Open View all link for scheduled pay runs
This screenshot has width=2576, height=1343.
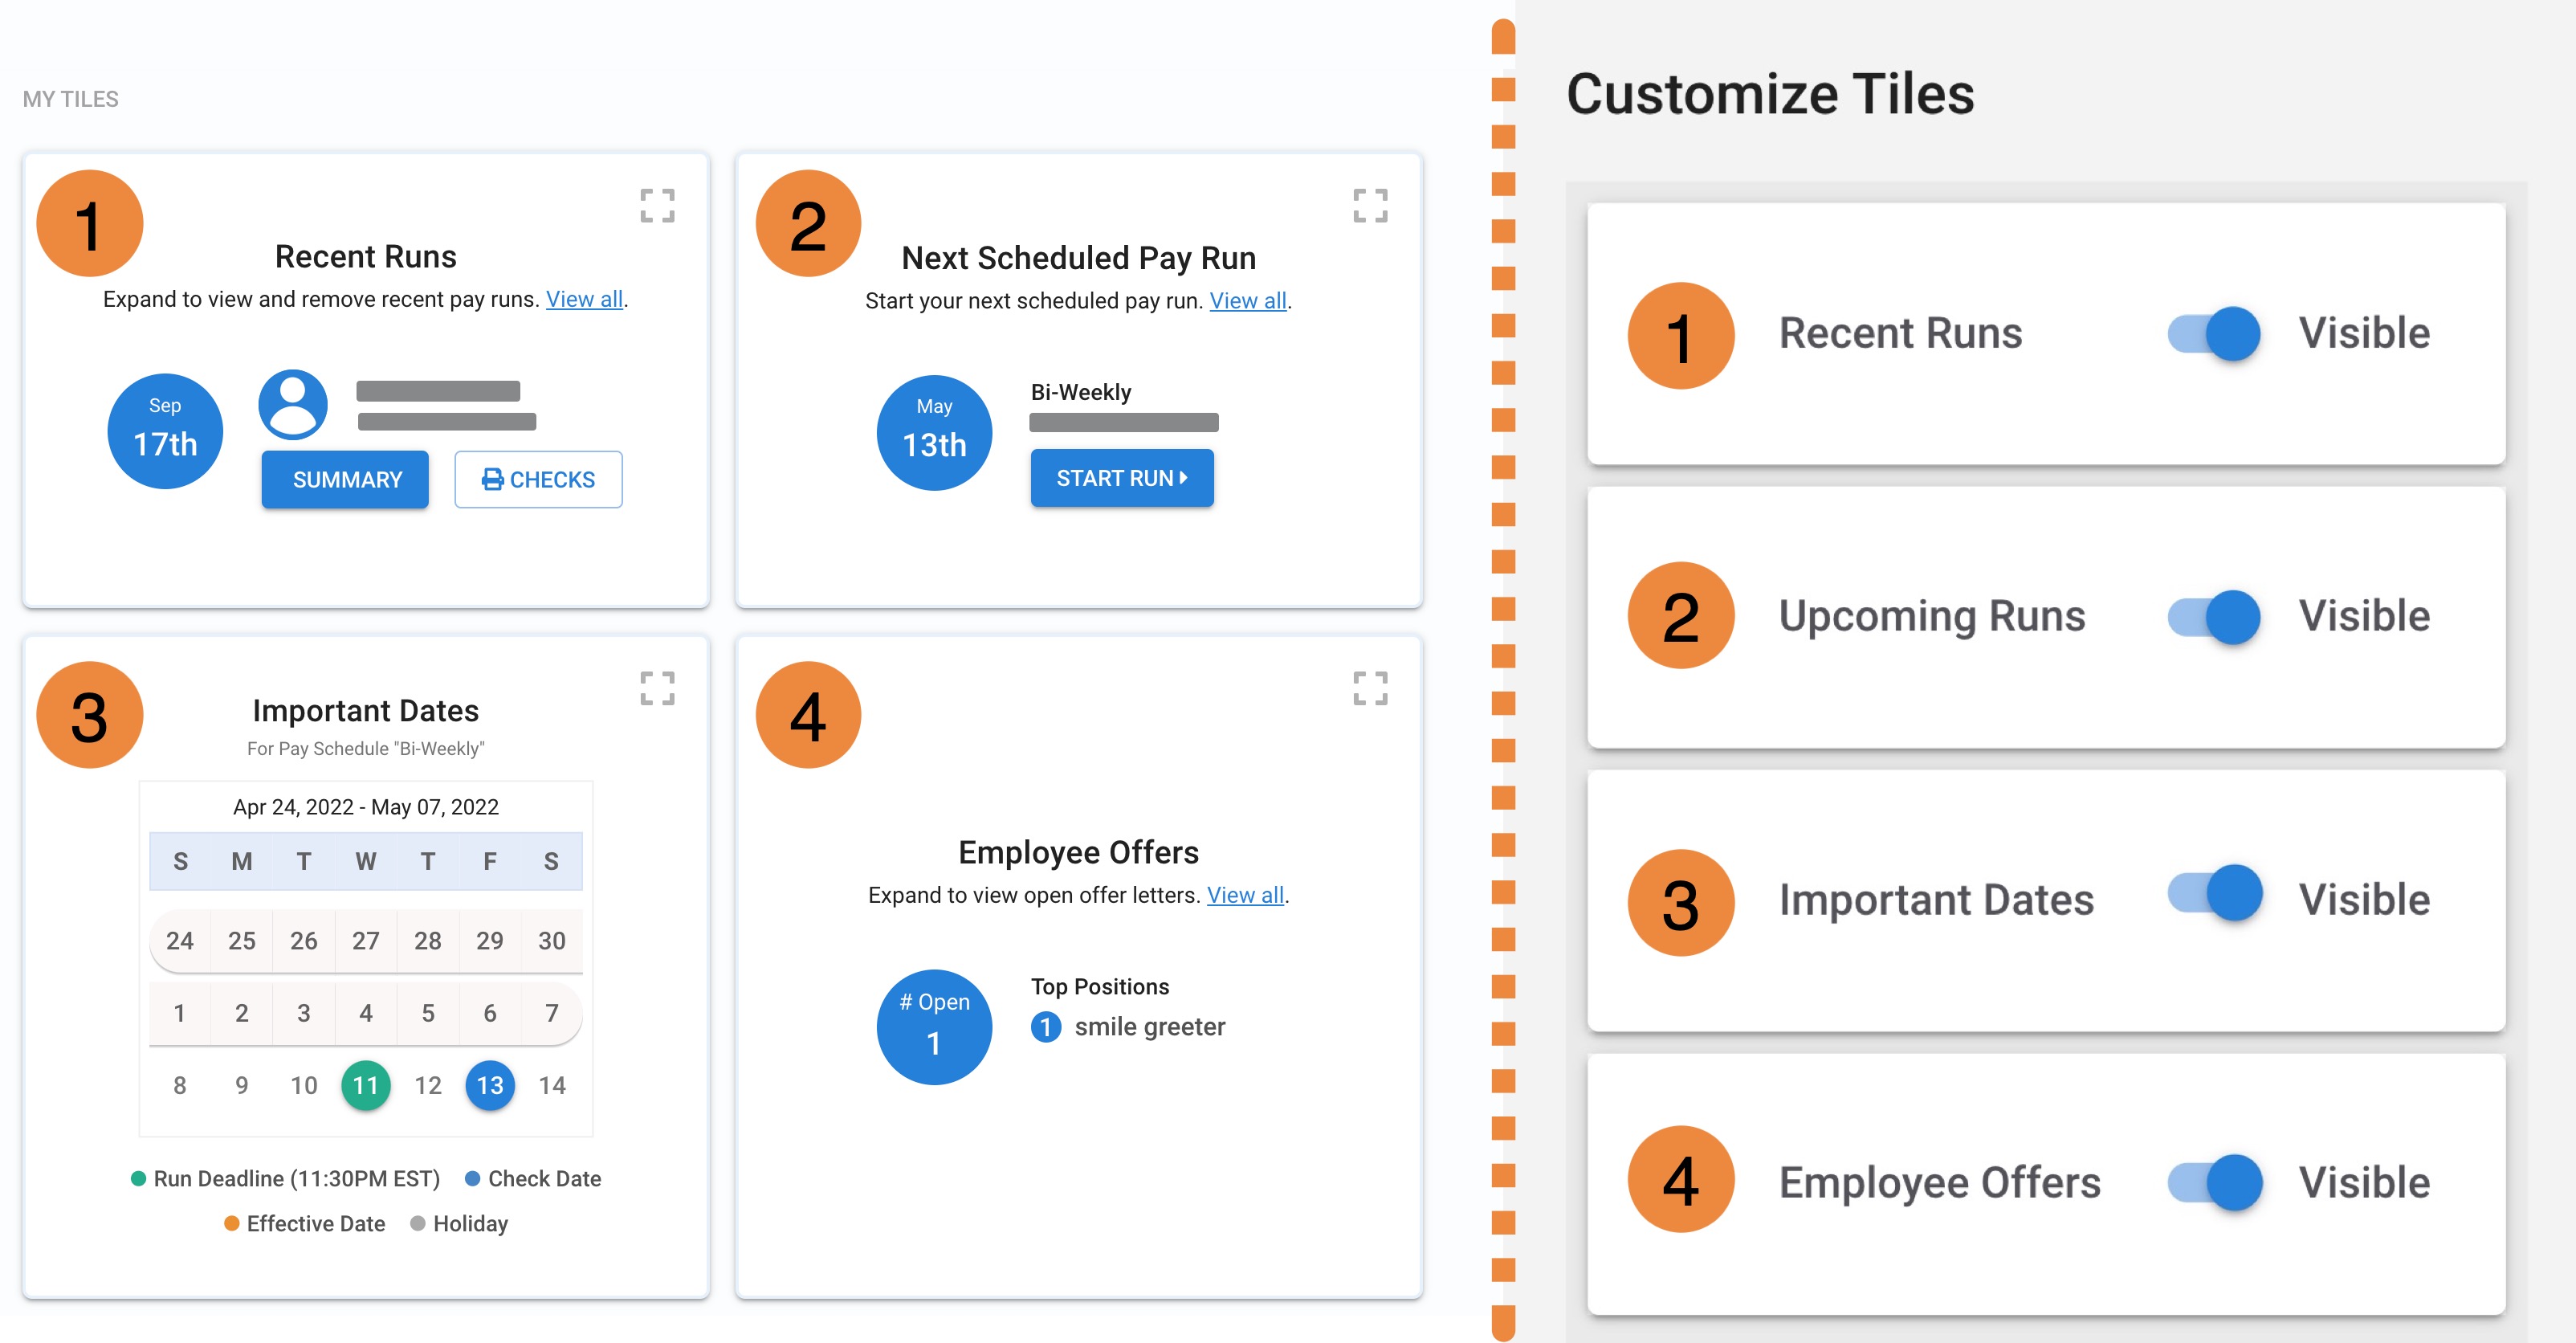pyautogui.click(x=1247, y=301)
